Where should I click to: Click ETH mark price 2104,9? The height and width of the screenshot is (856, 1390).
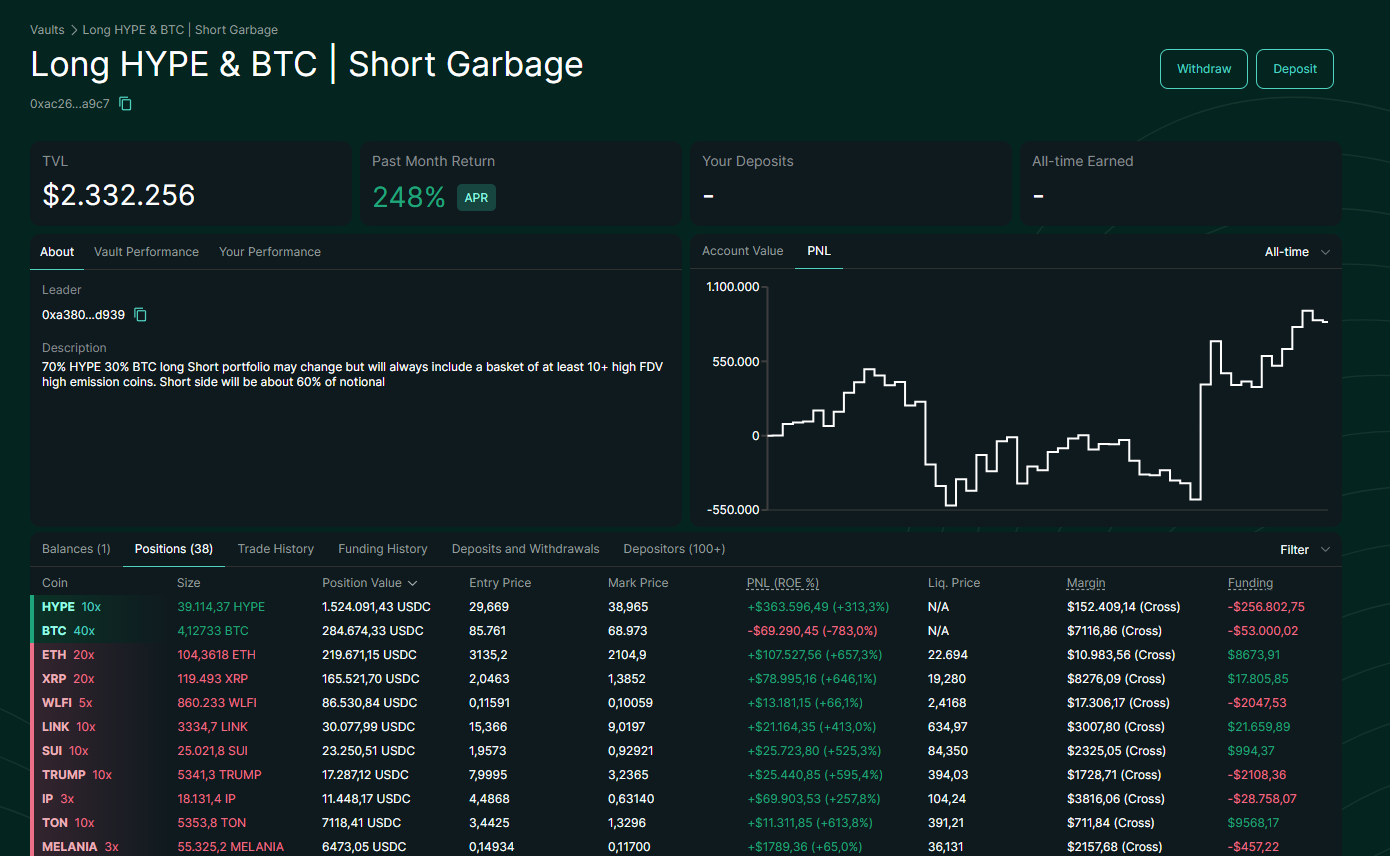[628, 655]
